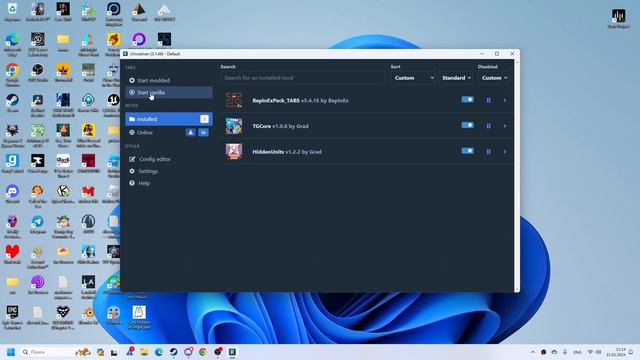
Task: Toggle the HiddenUnits mod switch
Action: click(x=467, y=151)
